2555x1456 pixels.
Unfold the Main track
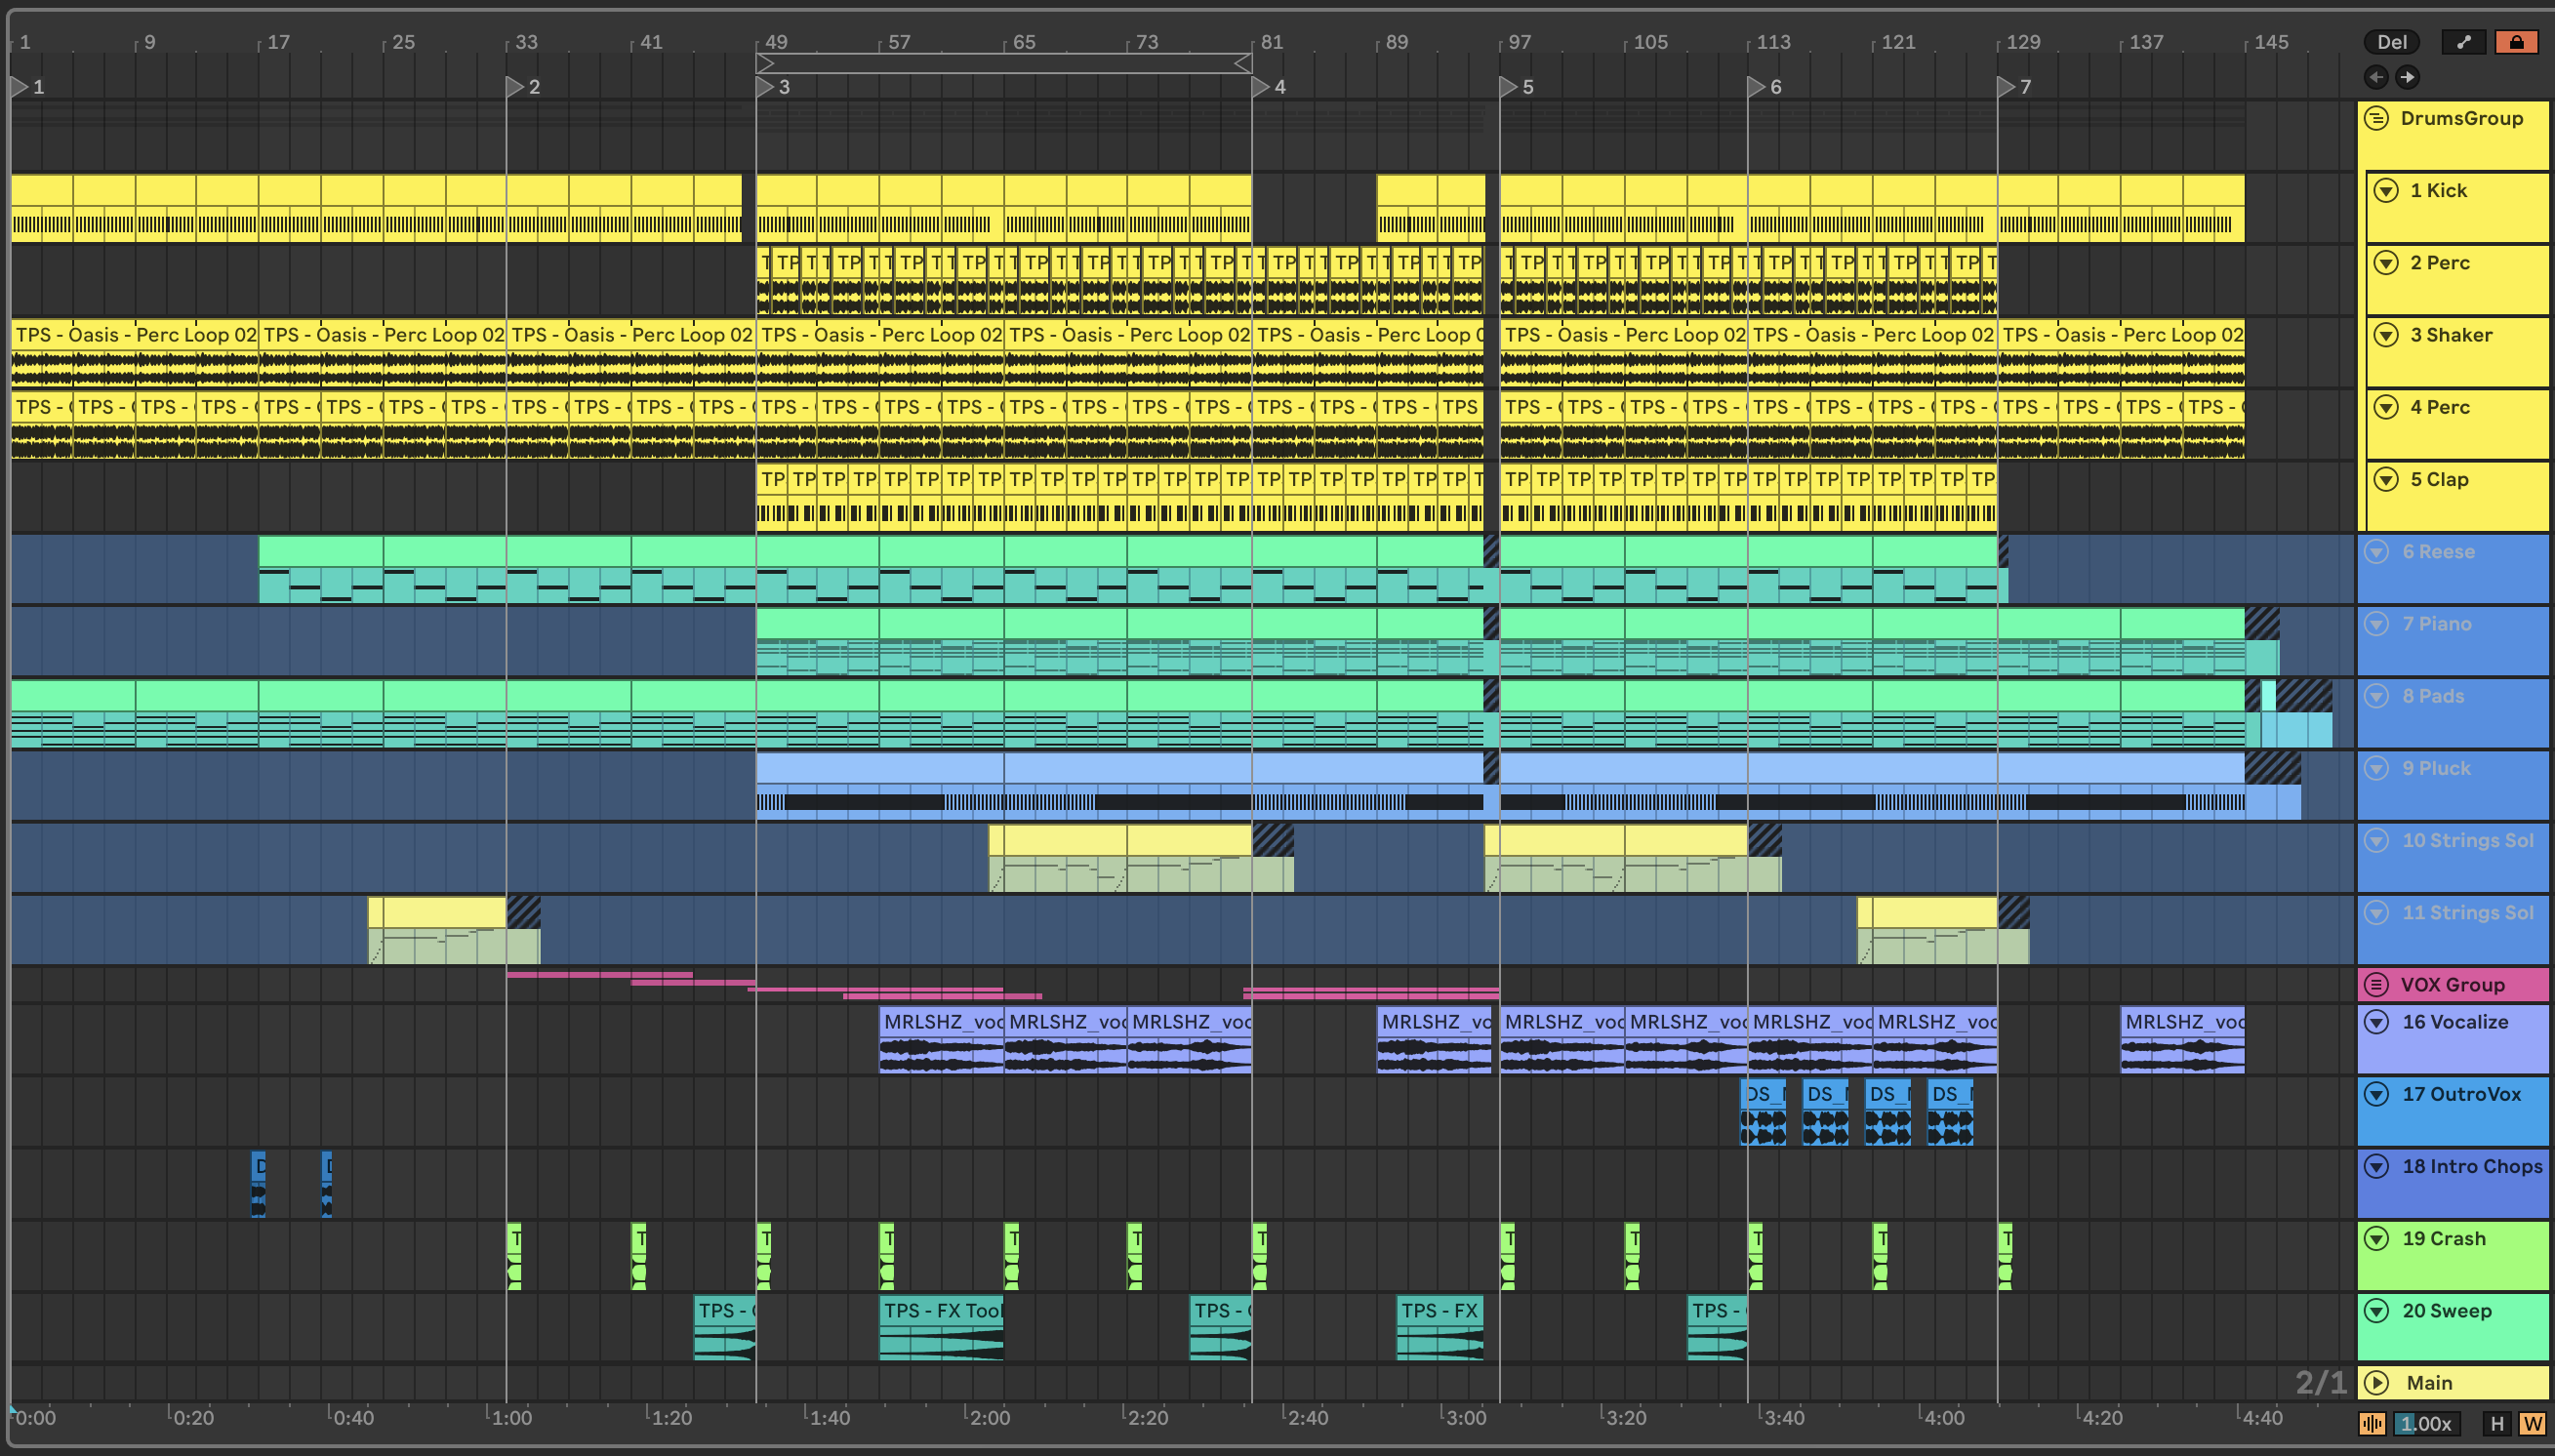2377,1383
